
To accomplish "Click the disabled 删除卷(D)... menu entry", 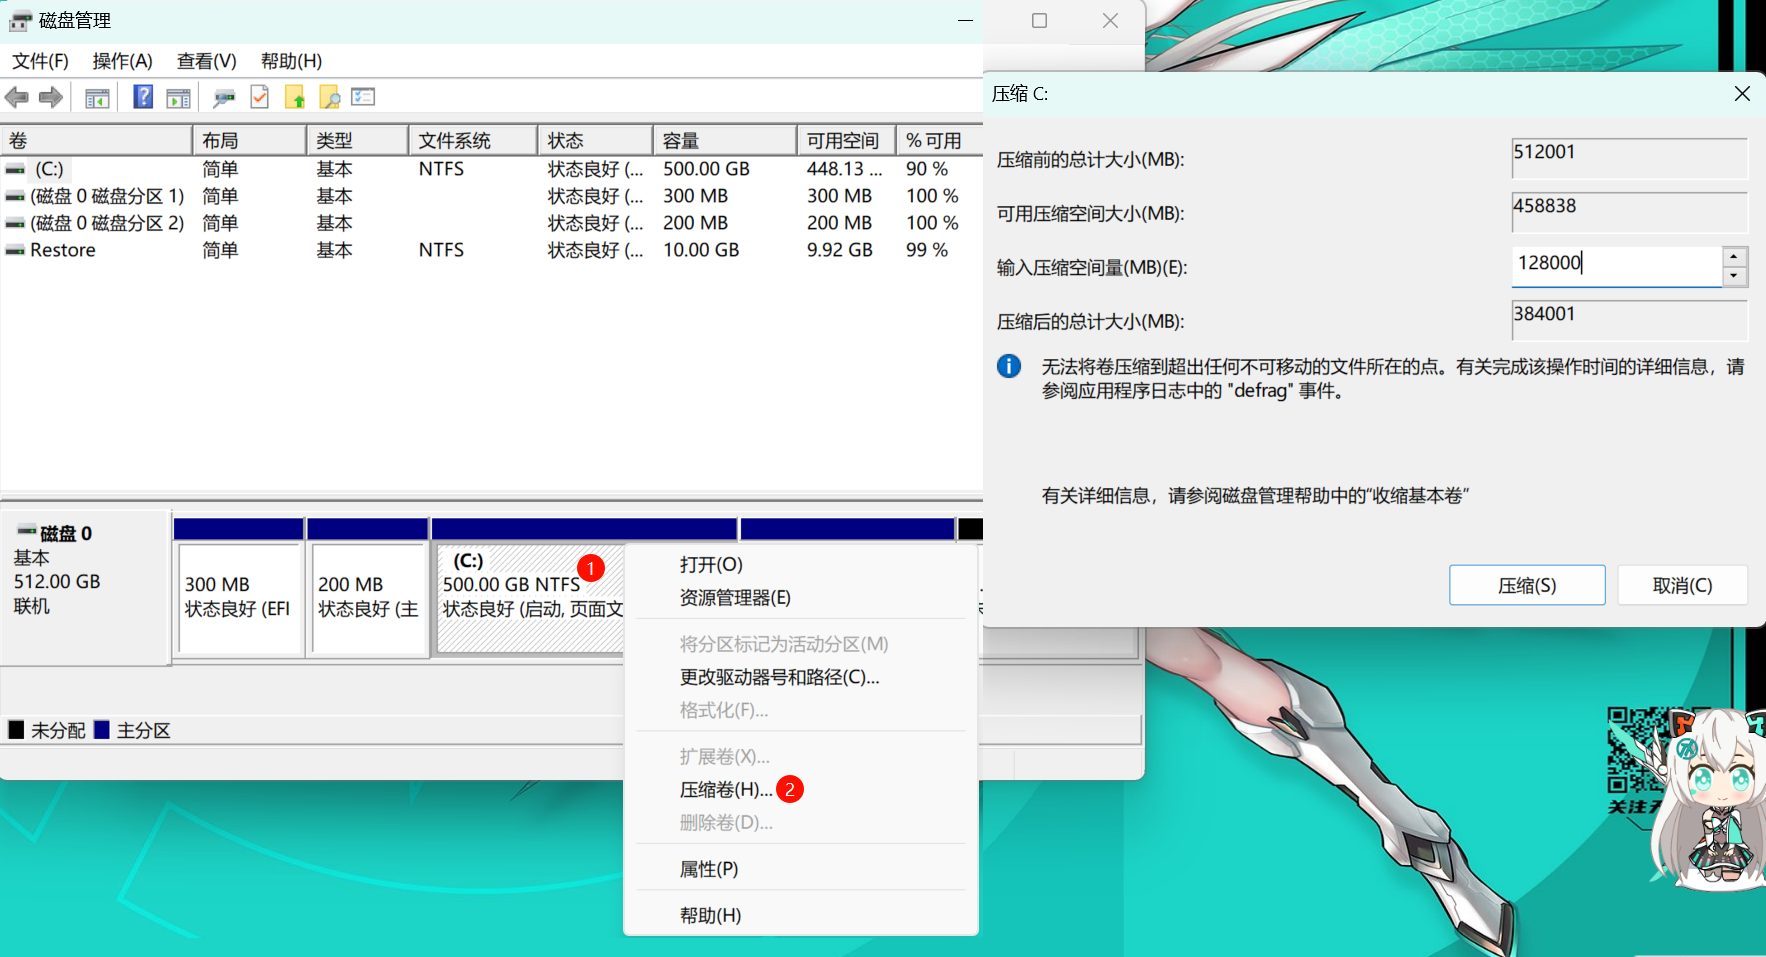I will coord(726,823).
